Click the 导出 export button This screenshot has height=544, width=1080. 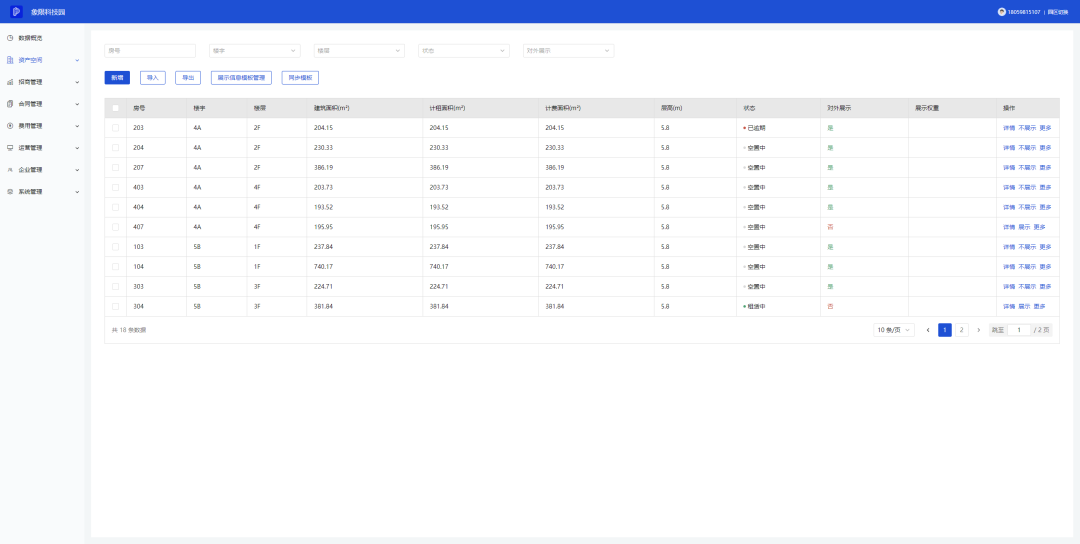188,77
